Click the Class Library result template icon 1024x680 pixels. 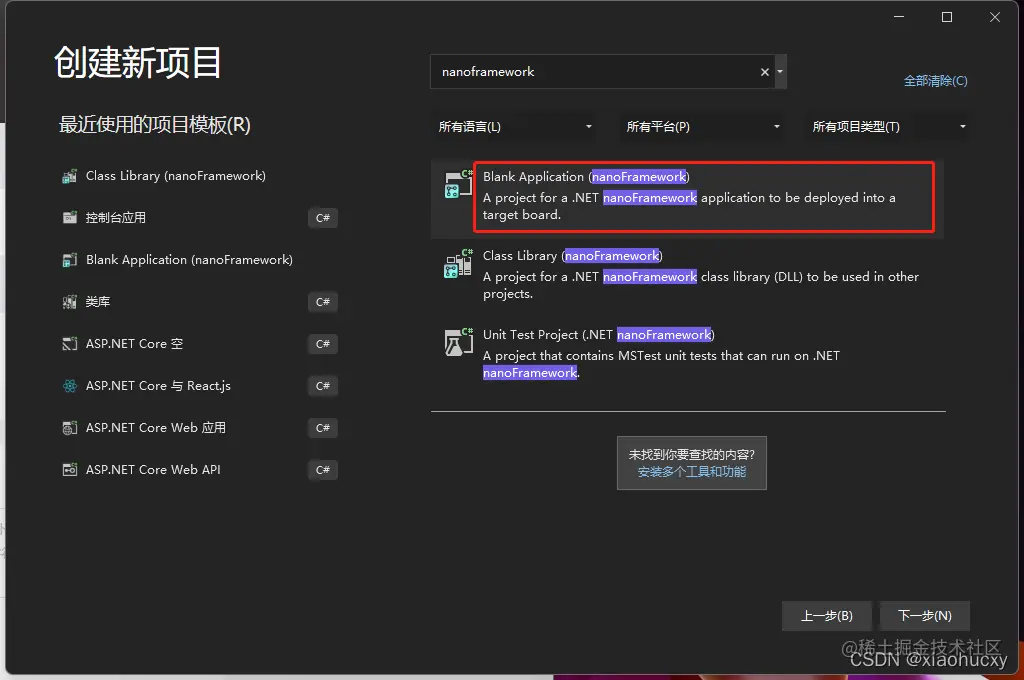pyautogui.click(x=458, y=263)
